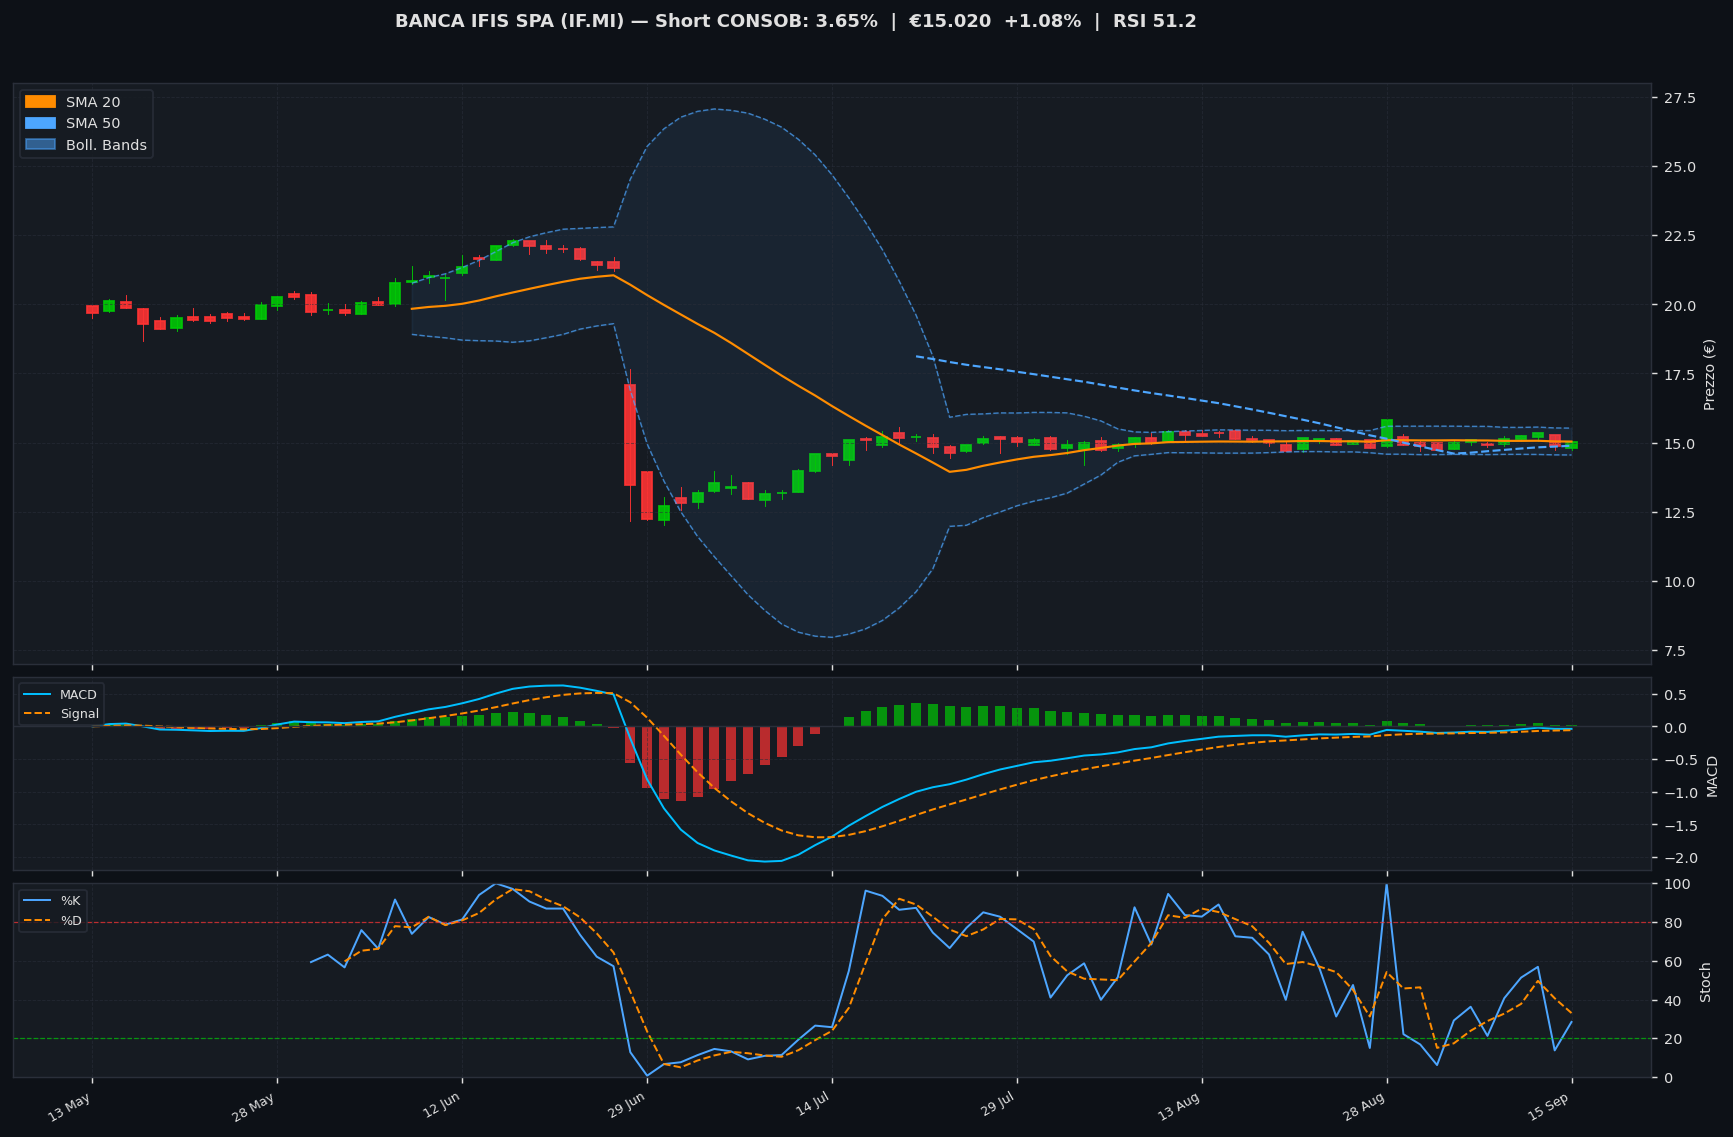Click the deepest red MACD histogram bar
The height and width of the screenshot is (1137, 1733).
point(681,764)
